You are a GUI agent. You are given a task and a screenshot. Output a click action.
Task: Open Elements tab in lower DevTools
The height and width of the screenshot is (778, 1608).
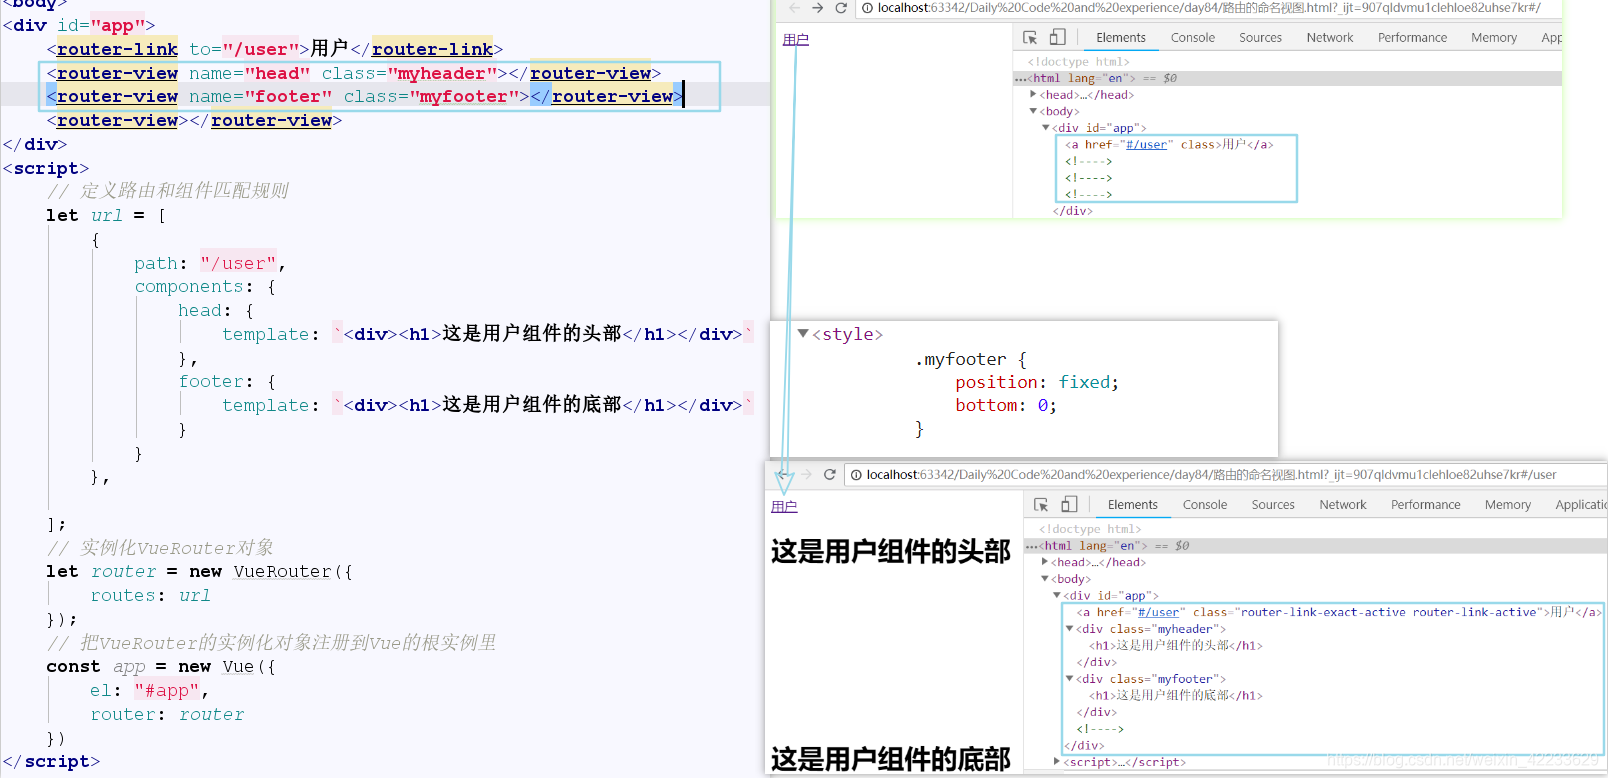point(1133,505)
